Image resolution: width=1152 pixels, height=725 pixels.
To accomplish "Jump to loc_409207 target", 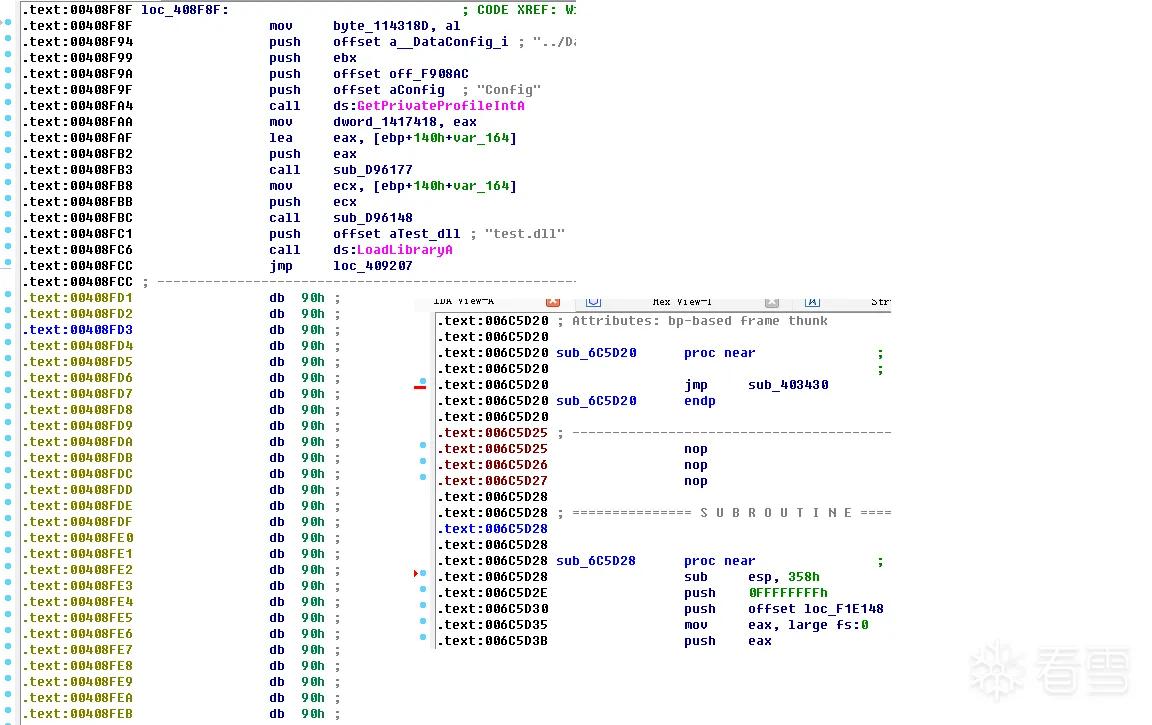I will click(372, 266).
